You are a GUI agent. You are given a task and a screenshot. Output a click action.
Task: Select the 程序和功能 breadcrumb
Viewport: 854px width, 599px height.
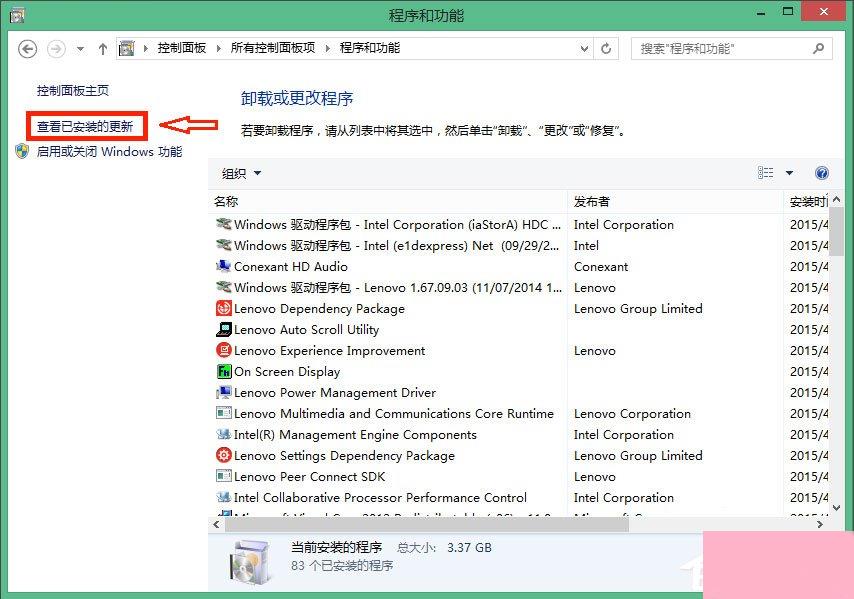coord(370,48)
